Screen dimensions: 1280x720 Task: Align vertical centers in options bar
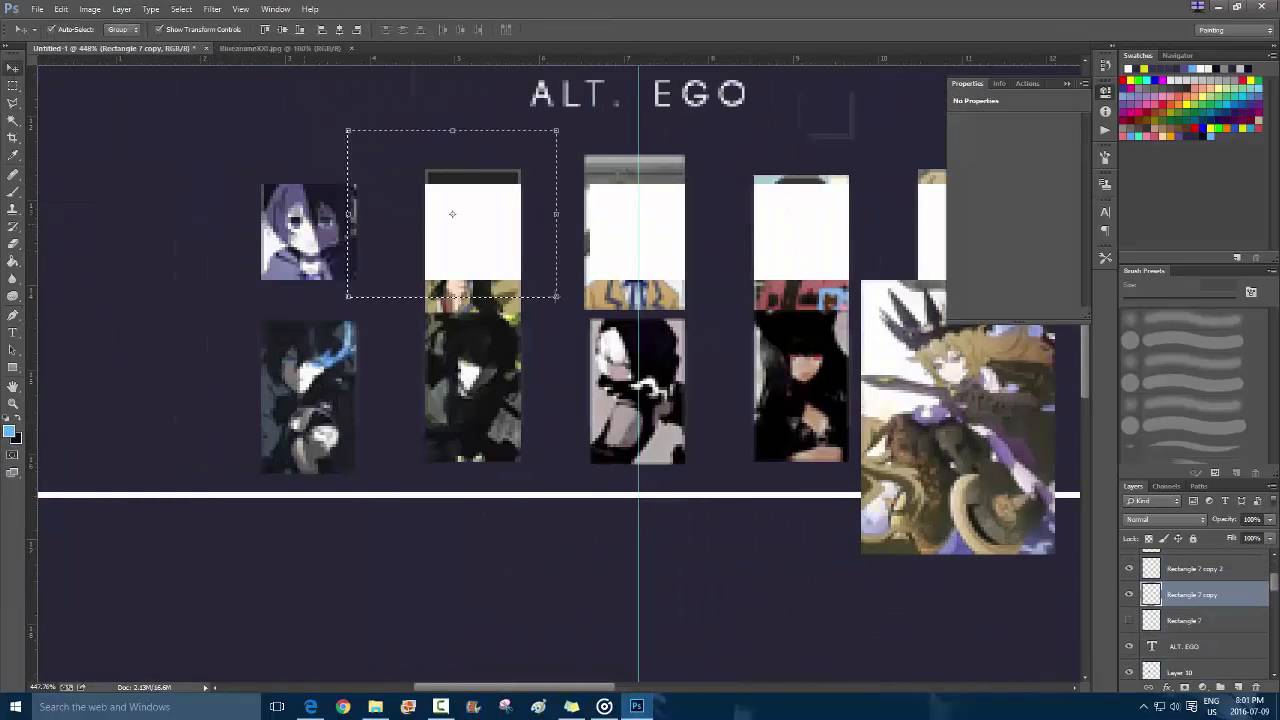coord(282,30)
